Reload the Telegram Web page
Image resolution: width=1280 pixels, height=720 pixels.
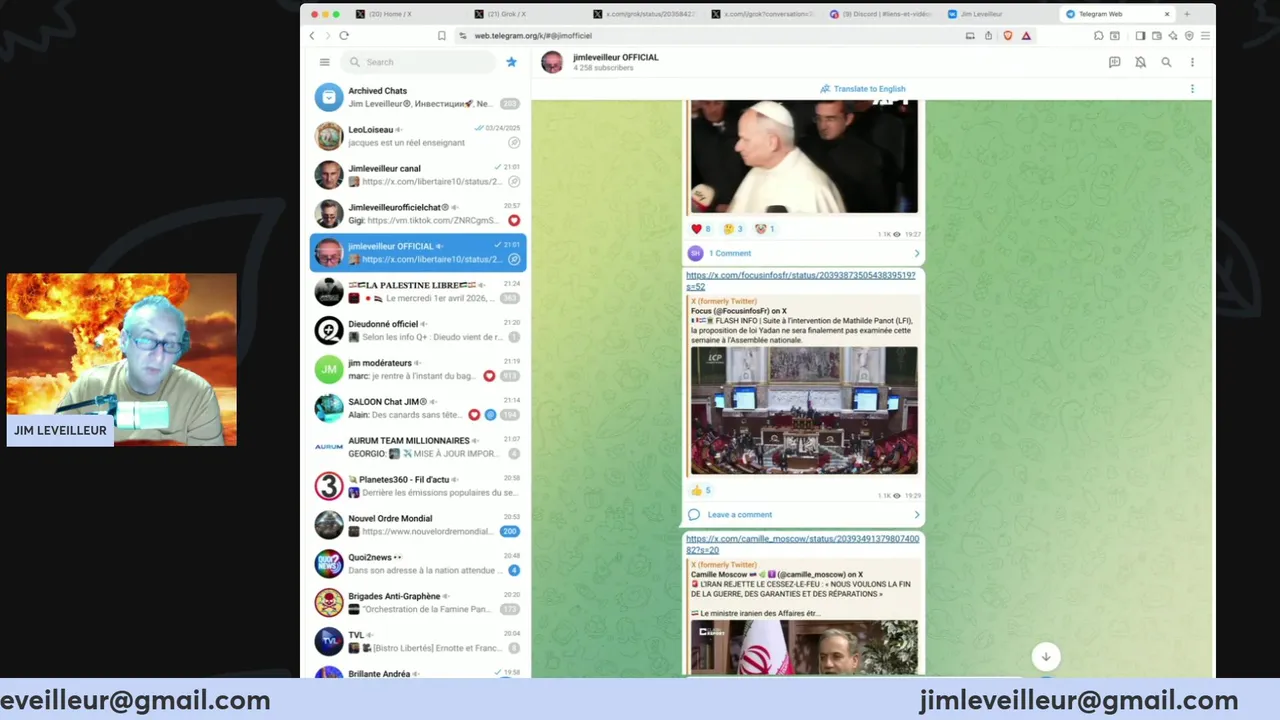[x=344, y=35]
